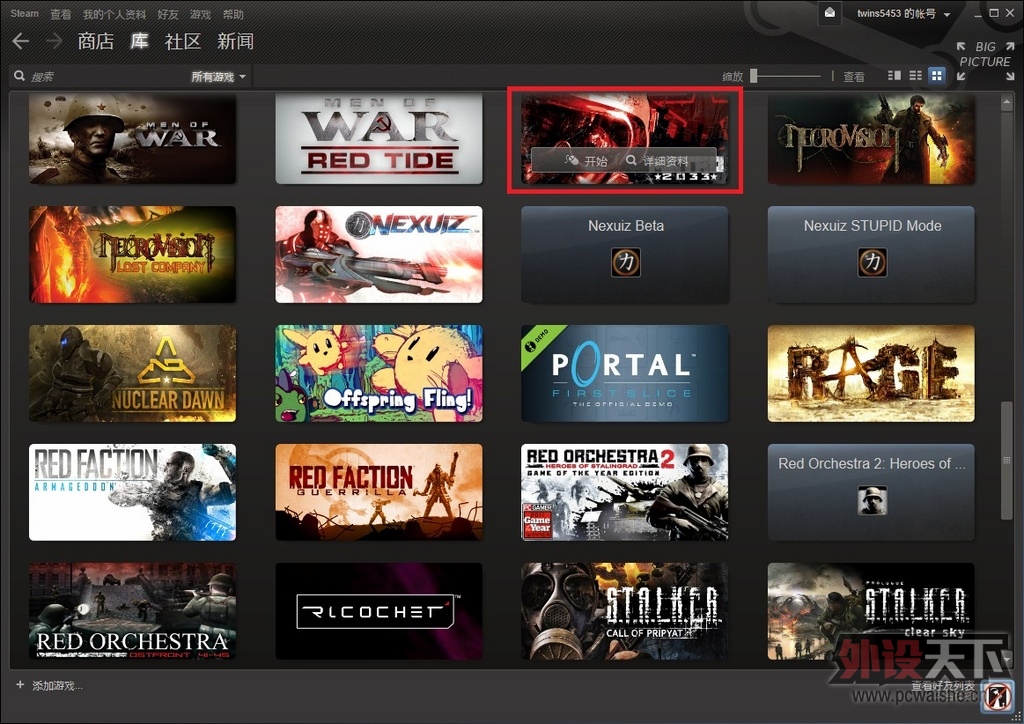
Task: Click the Nexuiz STUPID Mode icon
Action: coord(872,262)
